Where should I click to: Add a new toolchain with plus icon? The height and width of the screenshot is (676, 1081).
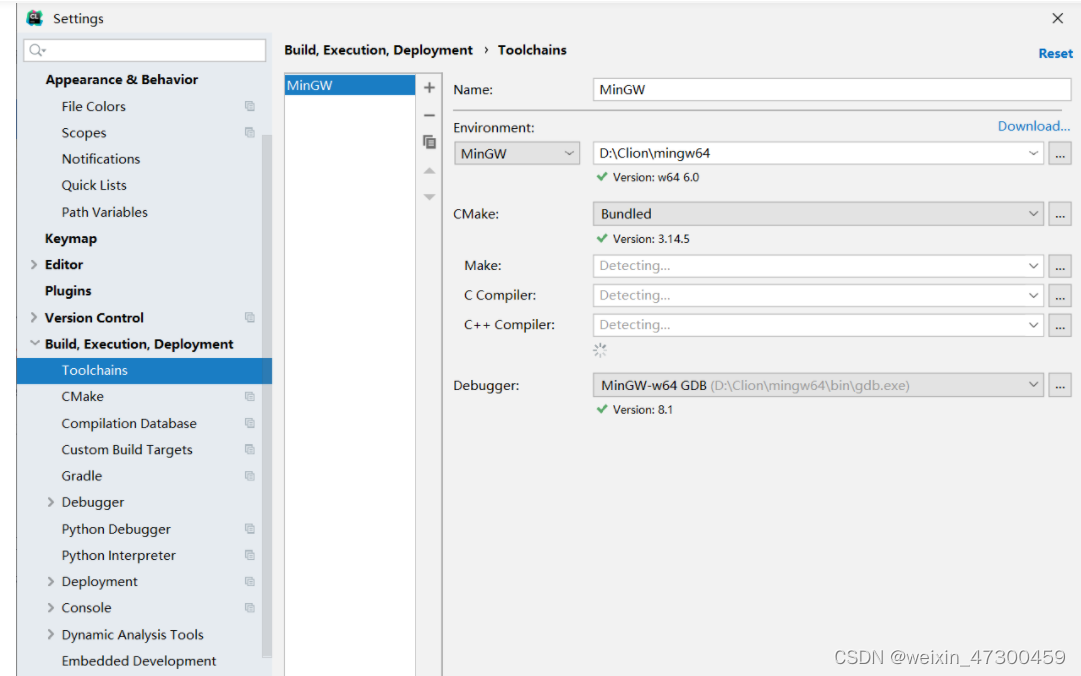pyautogui.click(x=429, y=88)
